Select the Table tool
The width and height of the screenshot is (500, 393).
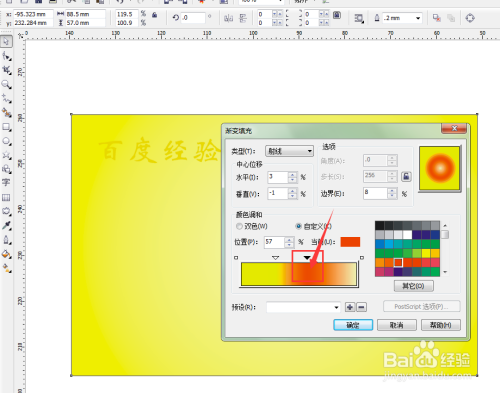[x=6, y=197]
